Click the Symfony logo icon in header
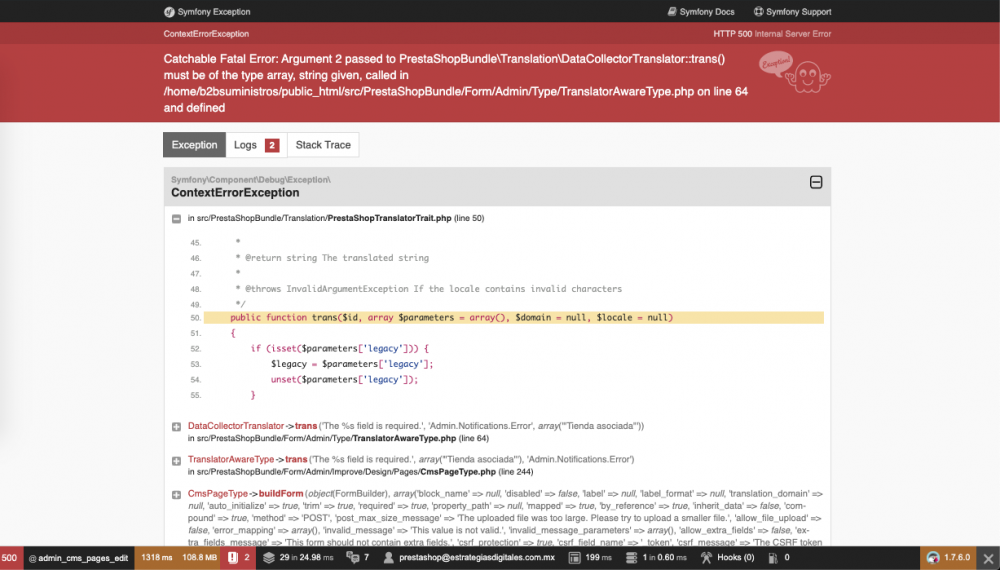This screenshot has height=570, width=1000. pyautogui.click(x=169, y=11)
